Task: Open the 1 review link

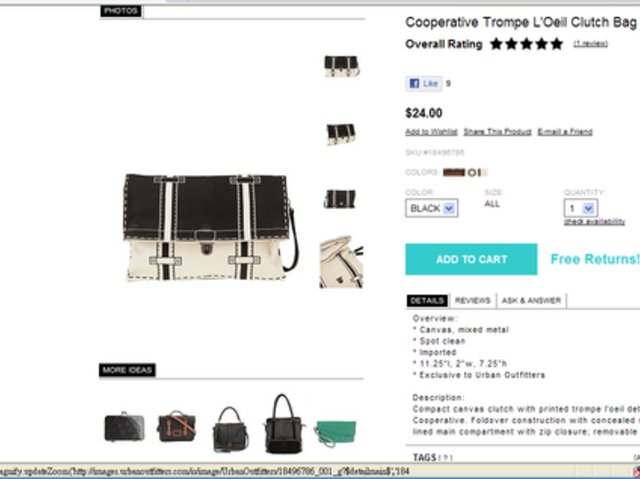Action: (x=590, y=44)
